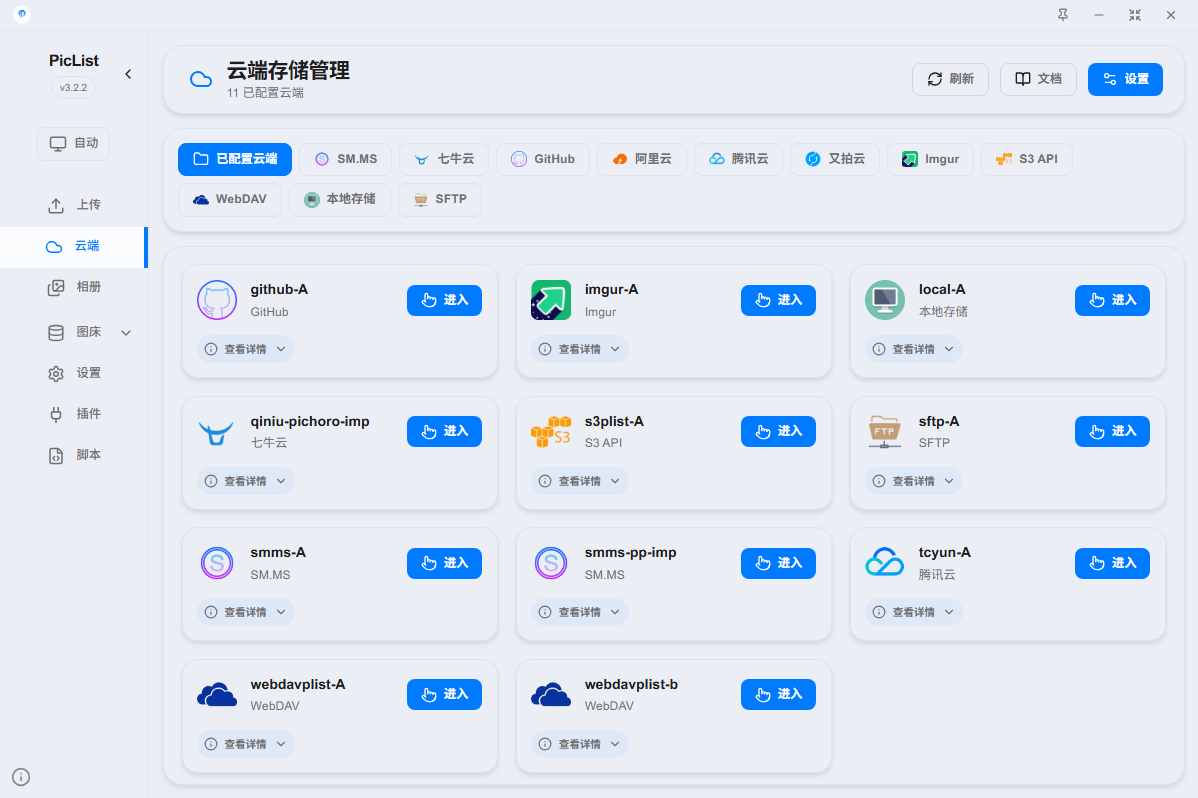Click 进入 on the local-A card
Viewport: 1198px width, 798px height.
coord(1112,300)
